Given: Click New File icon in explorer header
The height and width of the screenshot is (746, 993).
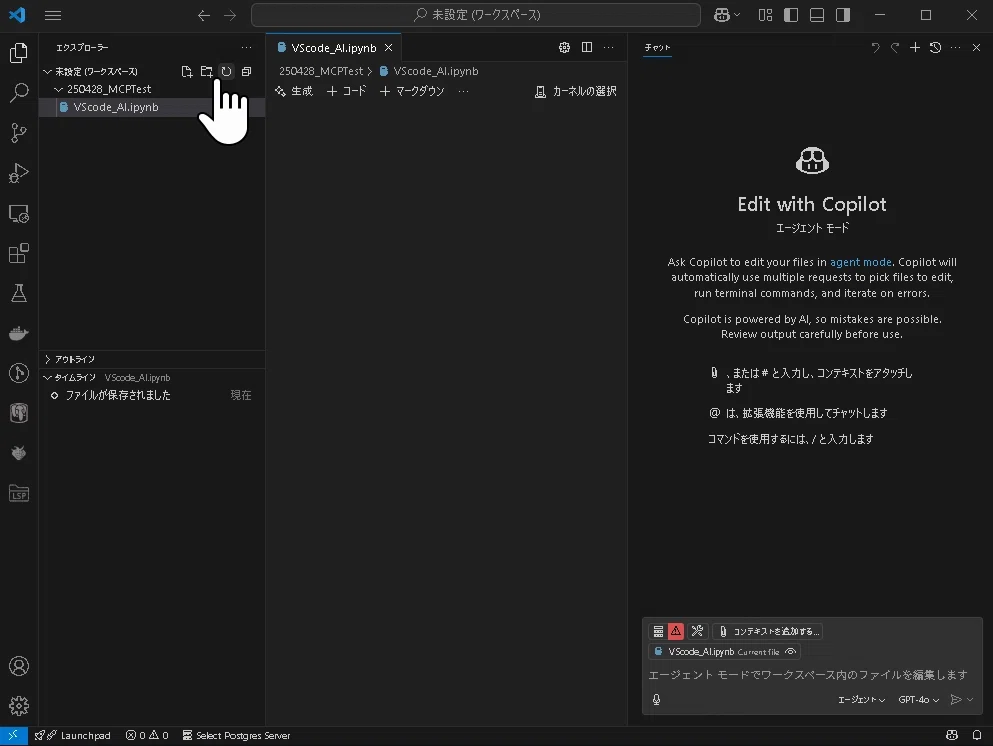Looking at the screenshot, I should [187, 72].
